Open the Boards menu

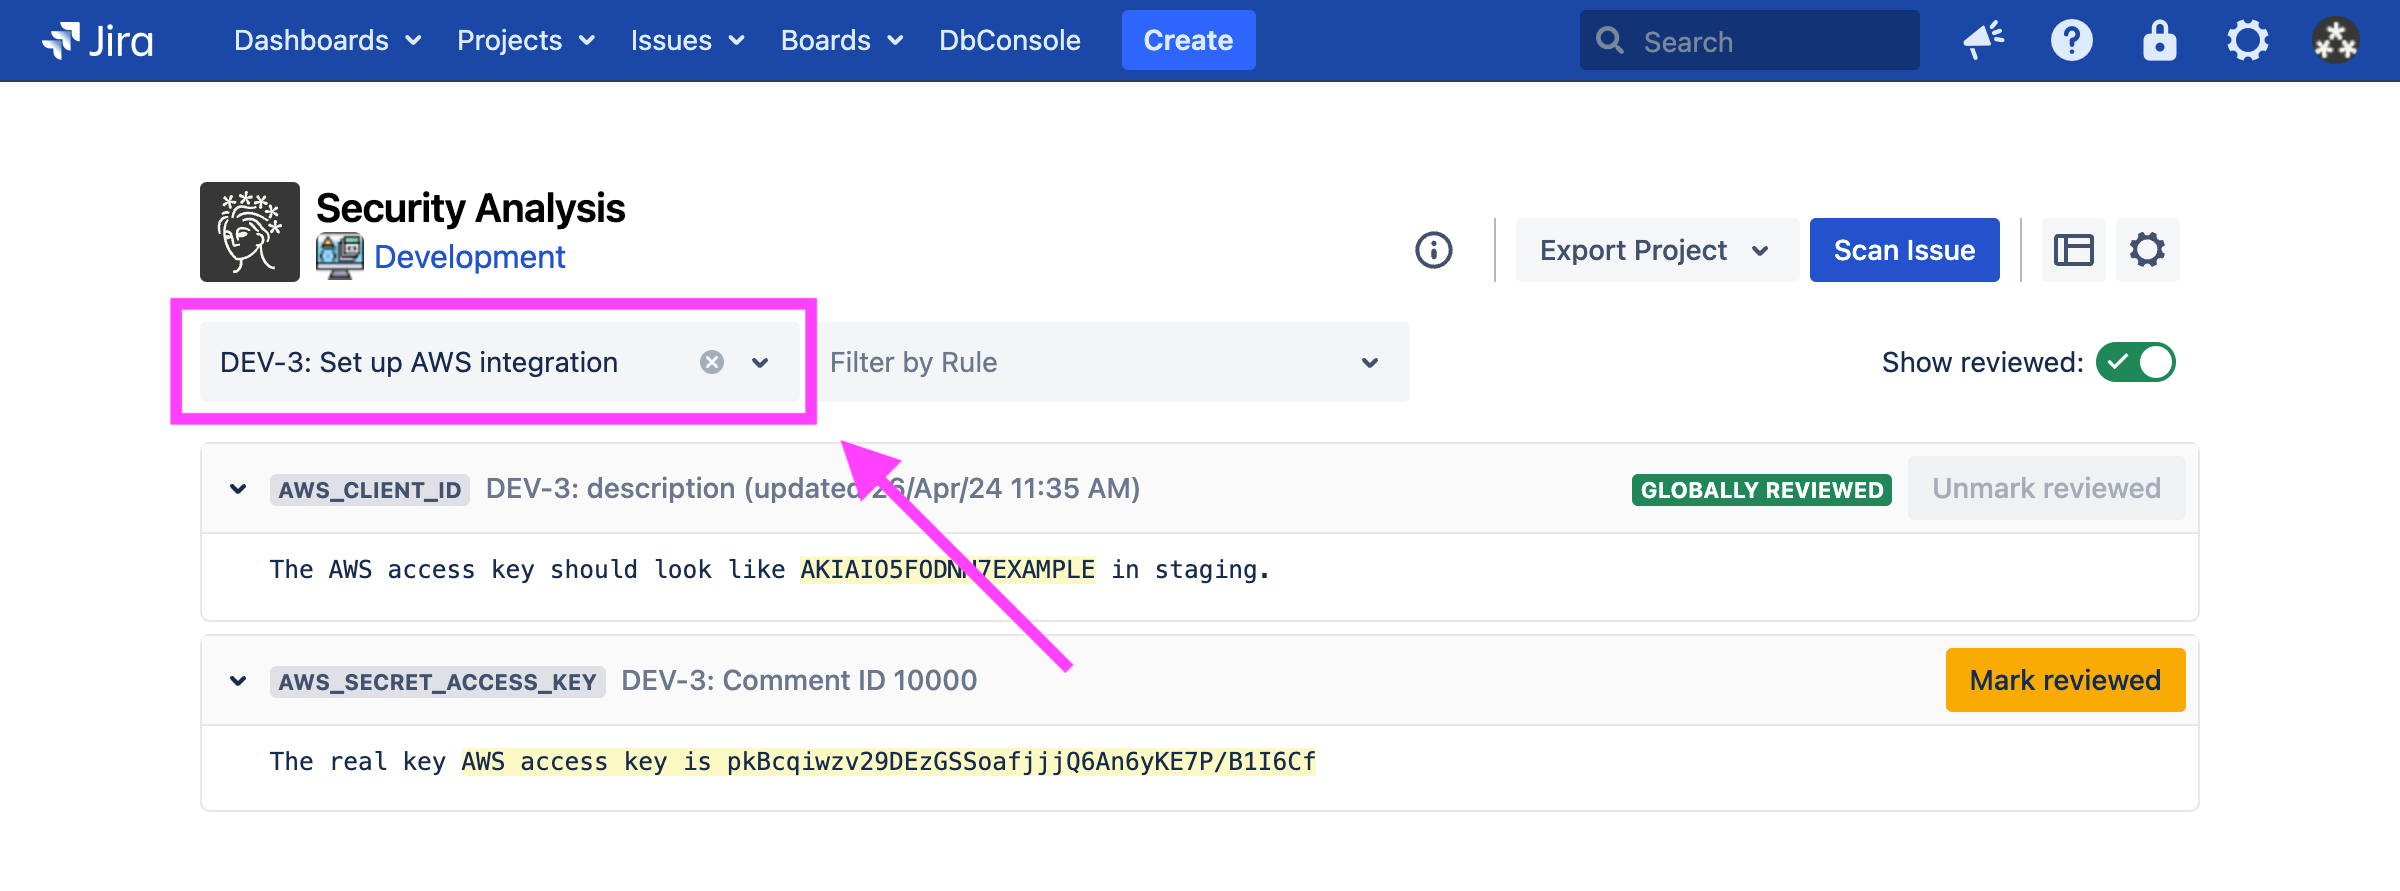[841, 41]
